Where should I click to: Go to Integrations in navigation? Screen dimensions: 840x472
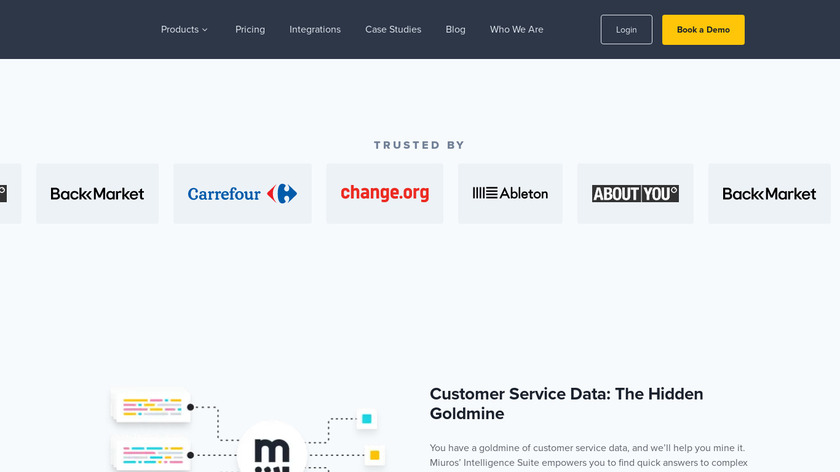click(x=315, y=30)
